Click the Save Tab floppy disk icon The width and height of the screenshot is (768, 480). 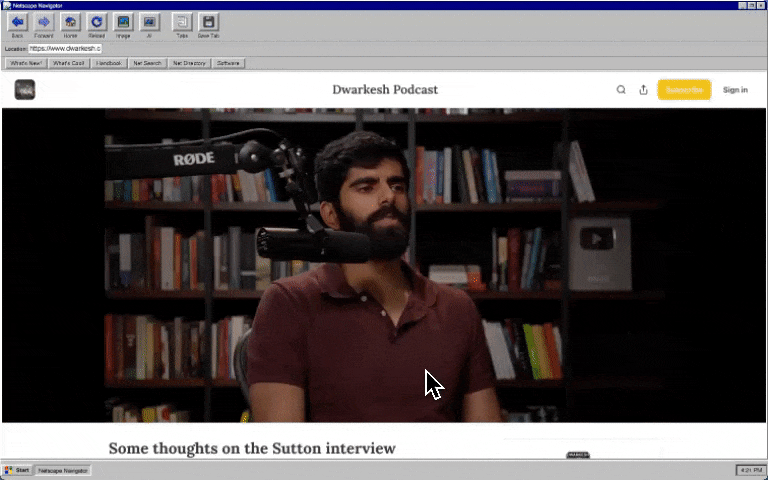coord(209,22)
